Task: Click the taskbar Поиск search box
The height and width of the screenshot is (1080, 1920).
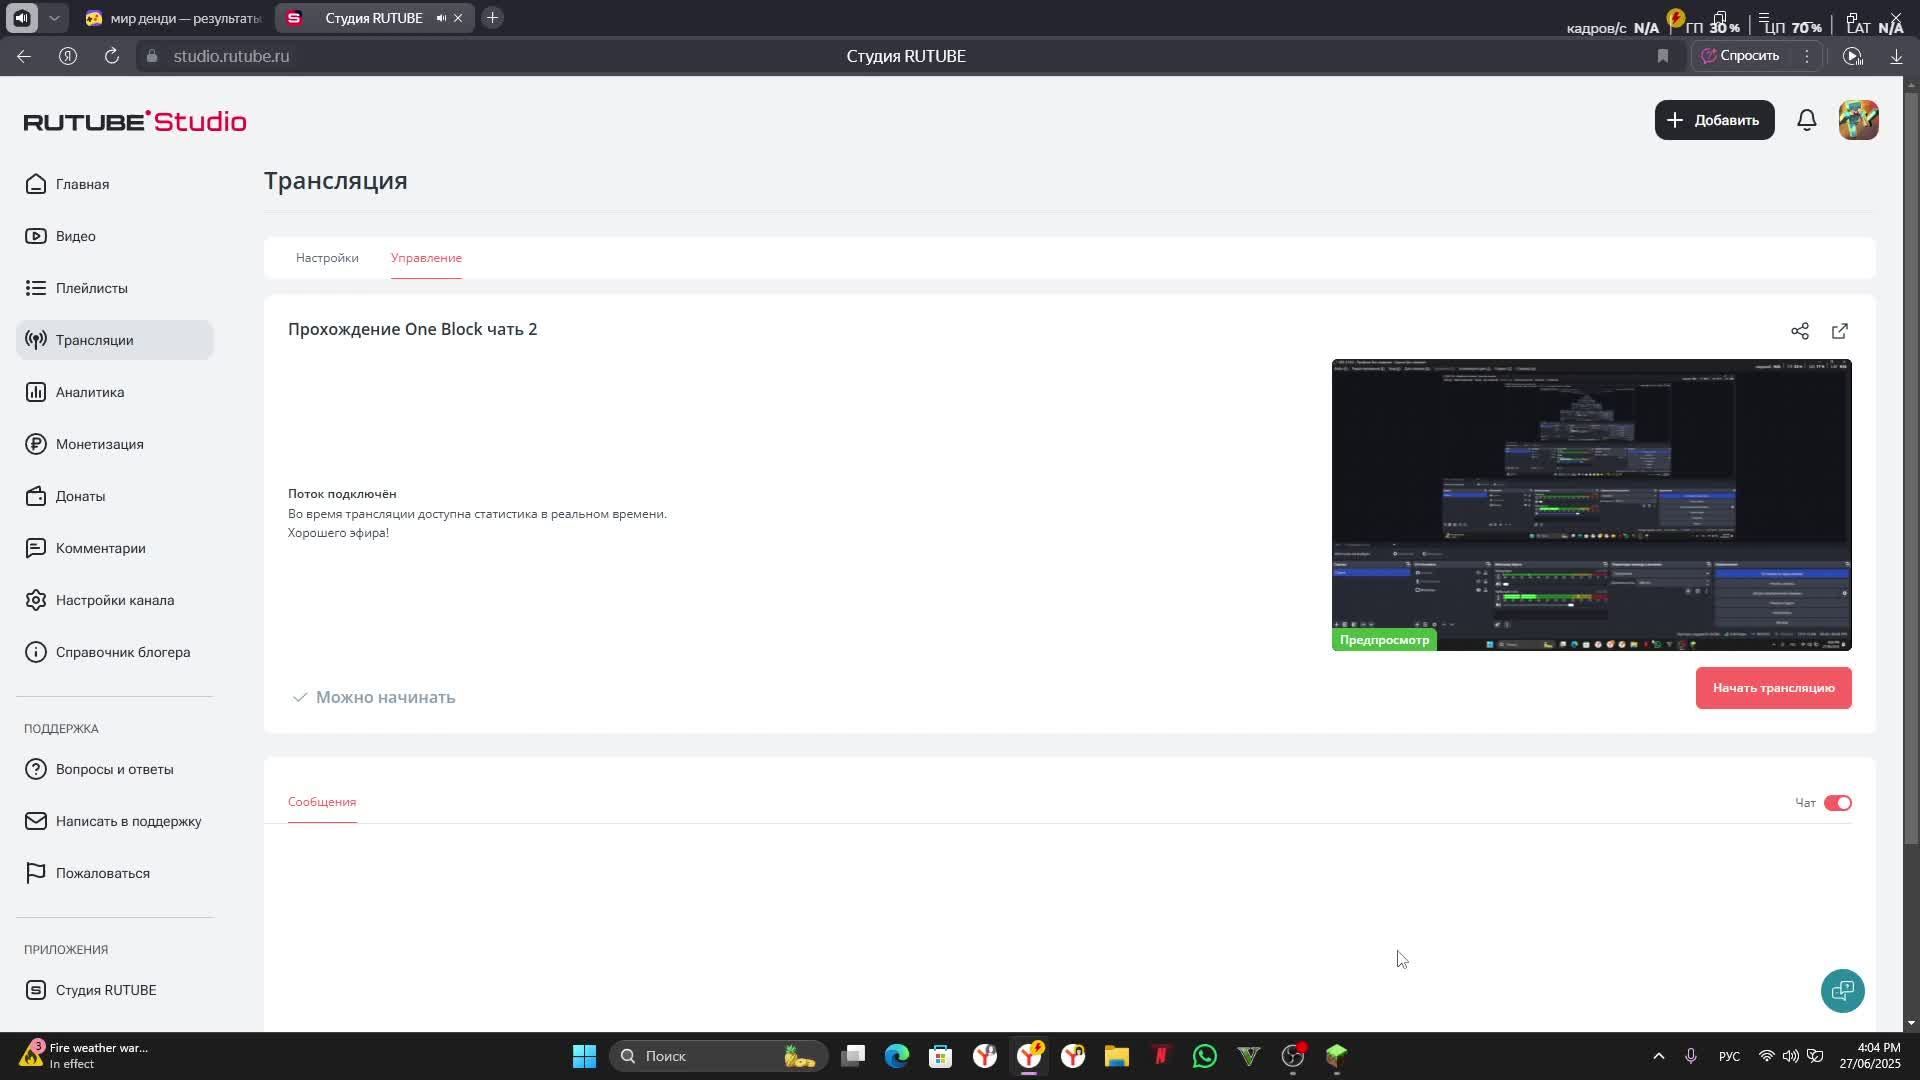Action: pos(718,1056)
